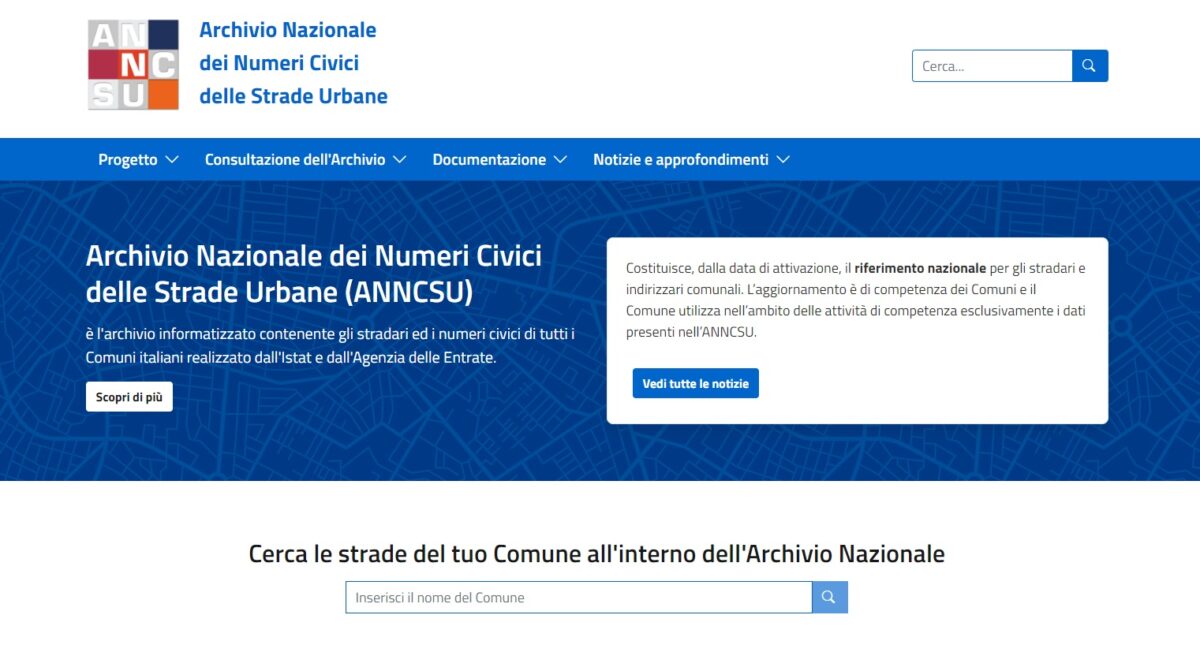Open the Consultazione dell'Archivio menu label

(294, 160)
